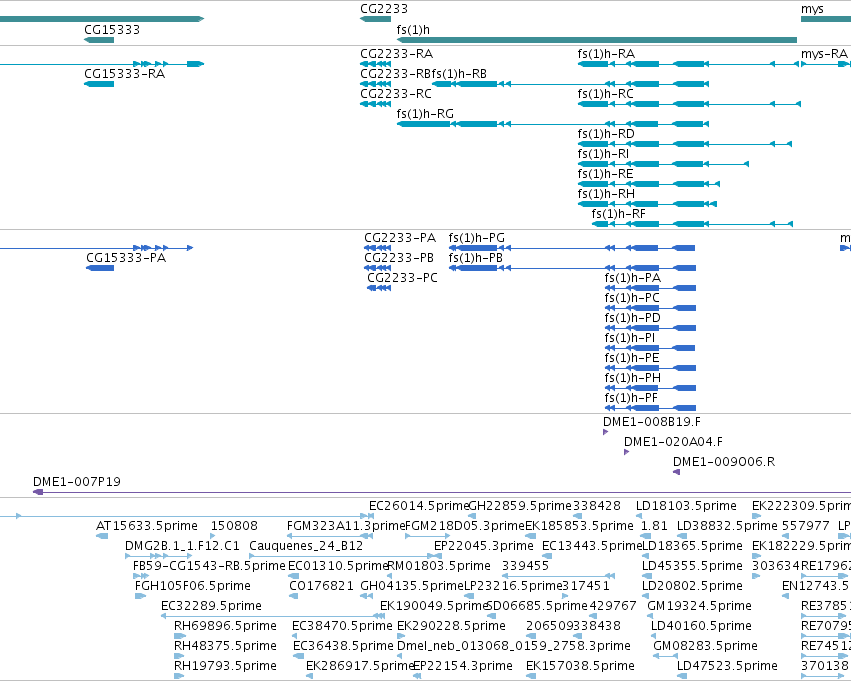Select protein CG2233-PB
This screenshot has width=851, height=681.
tap(399, 258)
